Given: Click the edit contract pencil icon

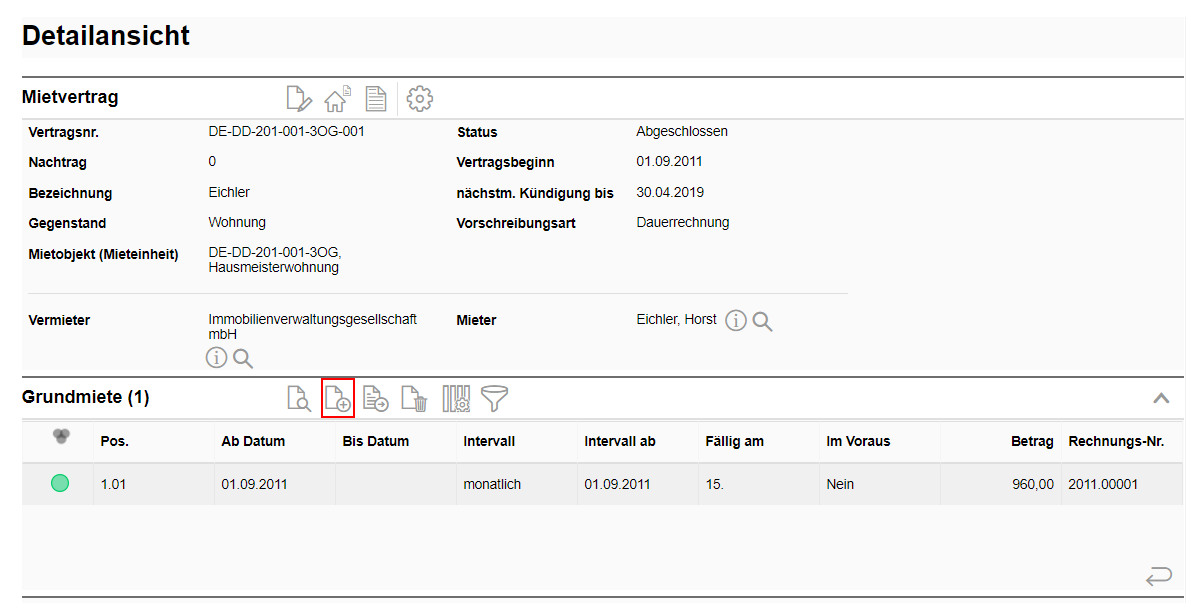Looking at the screenshot, I should click(x=298, y=99).
